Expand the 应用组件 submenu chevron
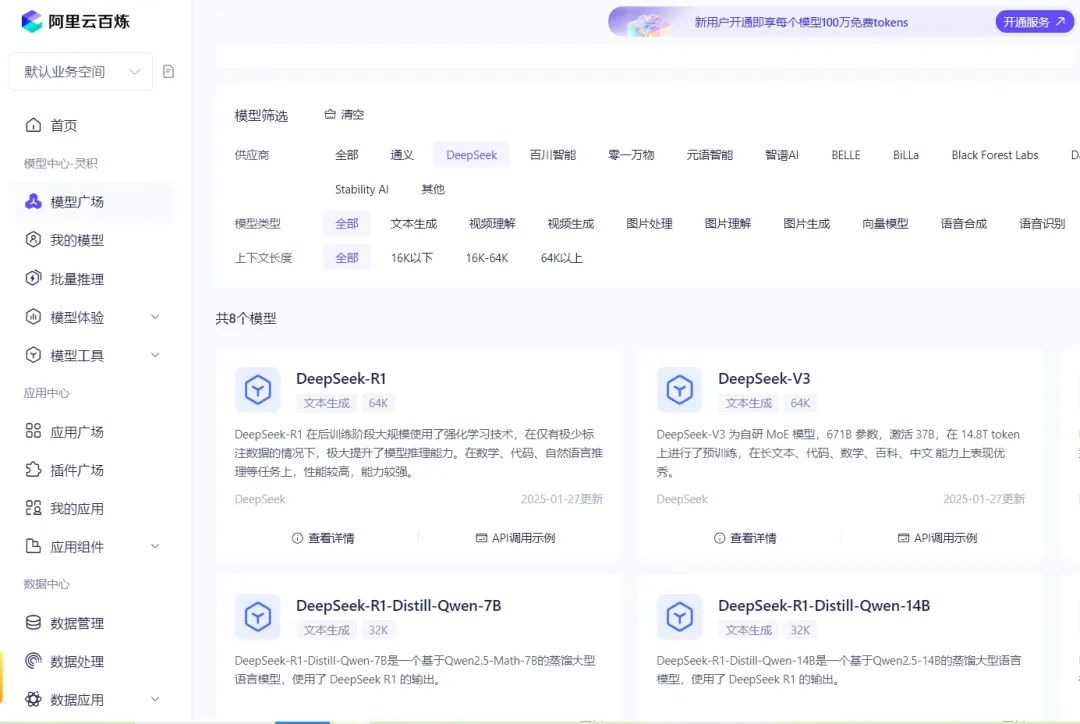Viewport: 1080px width, 724px height. [155, 546]
